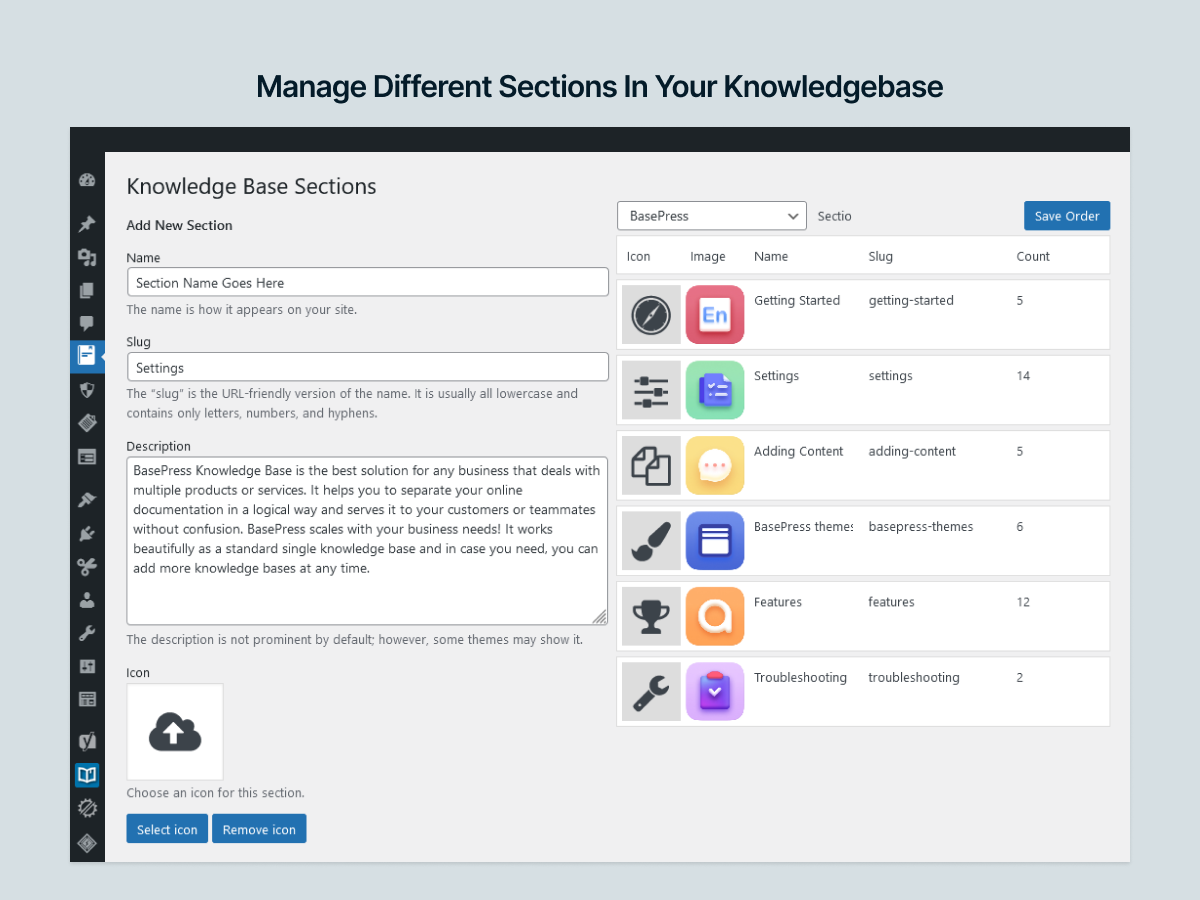Click inside the Description text area
The width and height of the screenshot is (1200, 900).
pyautogui.click(x=367, y=541)
